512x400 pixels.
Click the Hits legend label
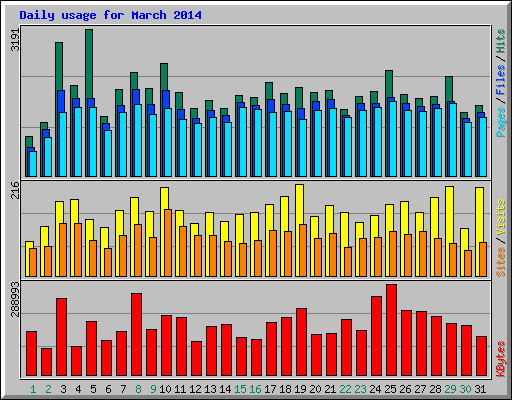(500, 41)
